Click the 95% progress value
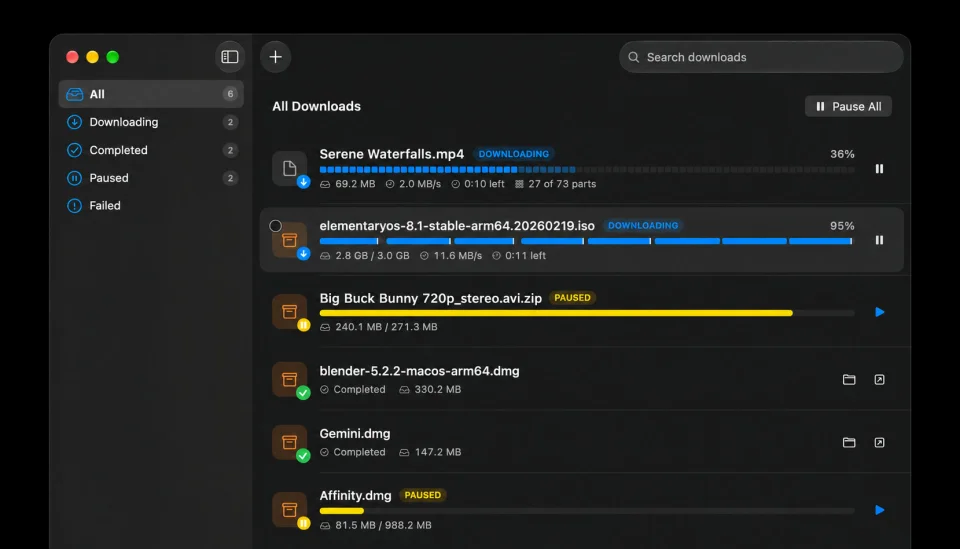Image resolution: width=960 pixels, height=549 pixels. 842,226
